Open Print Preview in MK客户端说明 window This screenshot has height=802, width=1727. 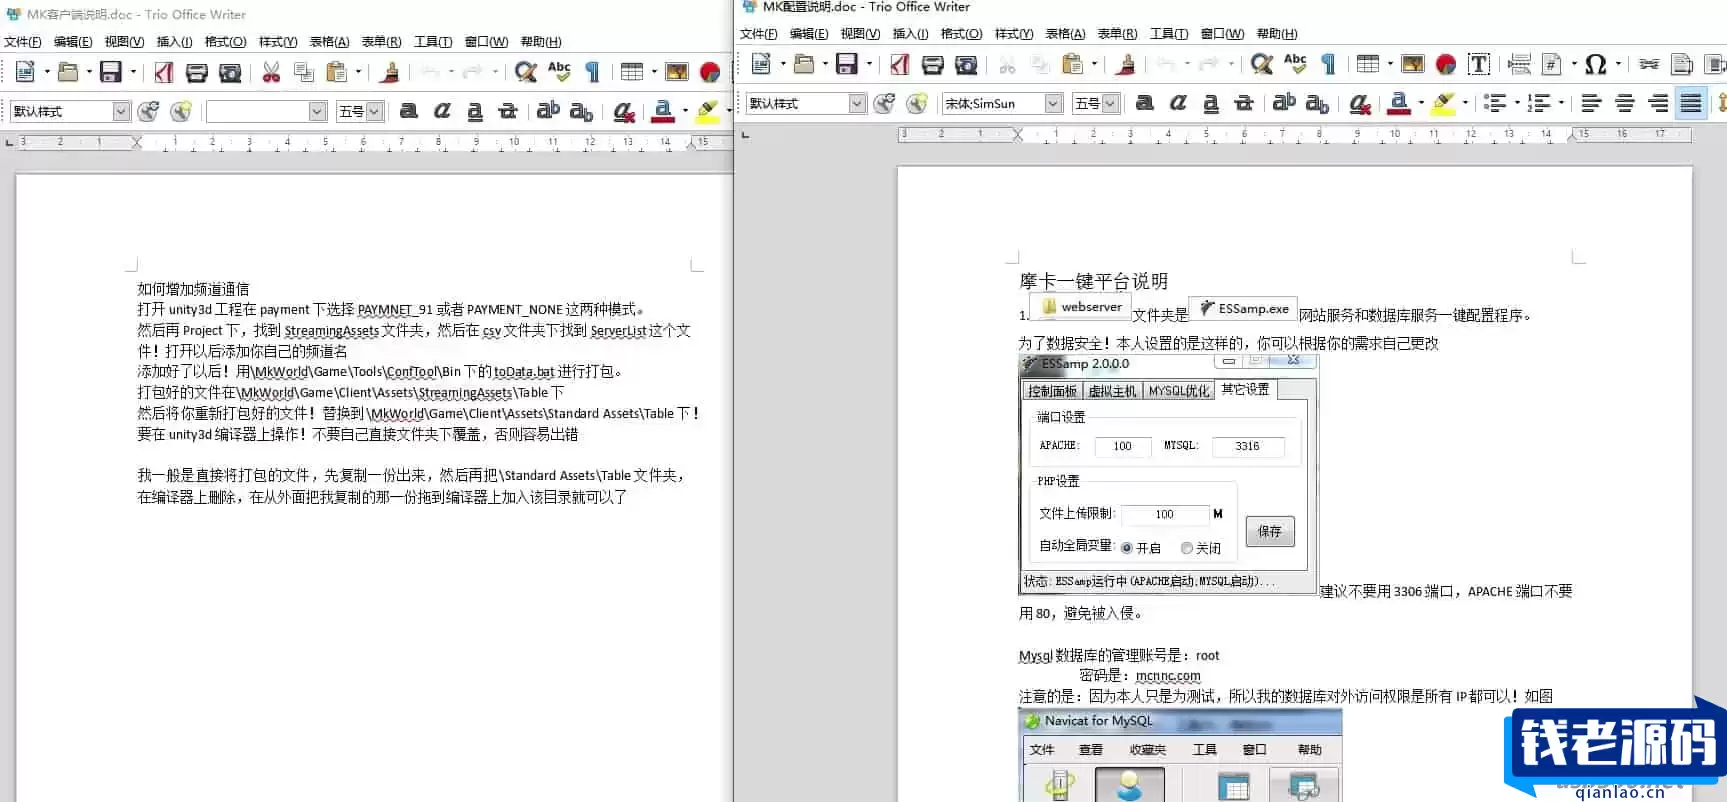coord(230,72)
